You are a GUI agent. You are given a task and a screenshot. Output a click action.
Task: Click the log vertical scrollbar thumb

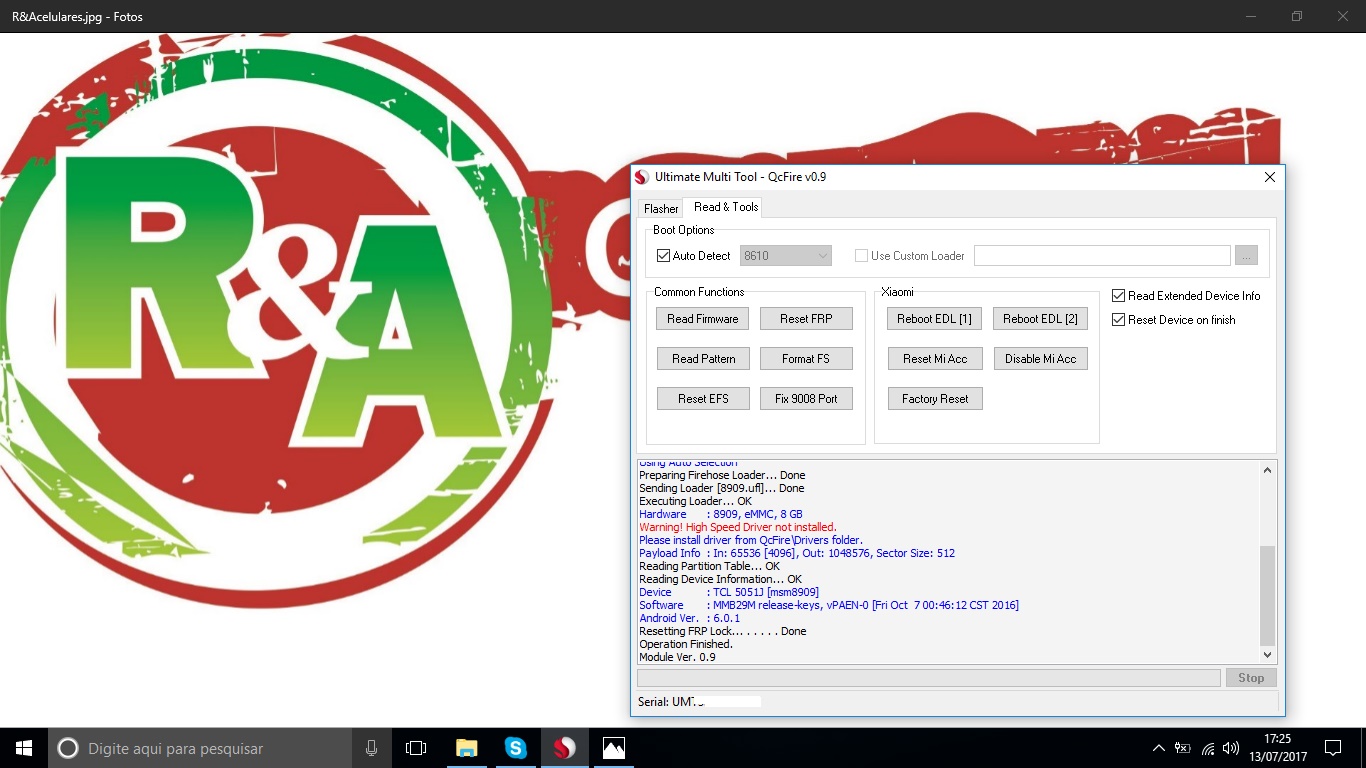1268,596
